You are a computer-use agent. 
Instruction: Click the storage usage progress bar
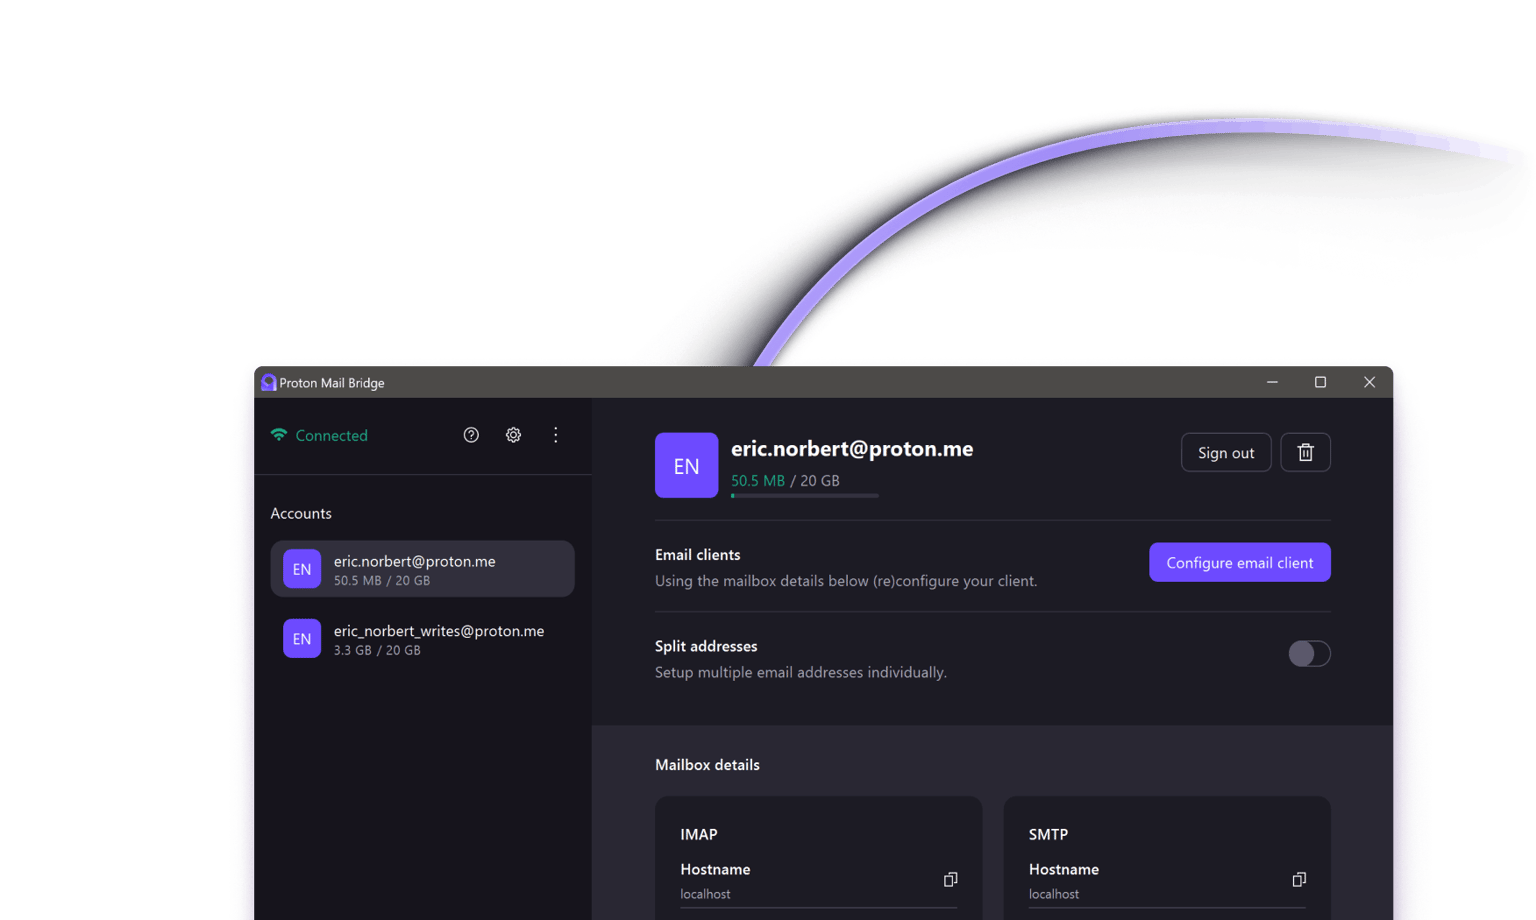click(804, 496)
